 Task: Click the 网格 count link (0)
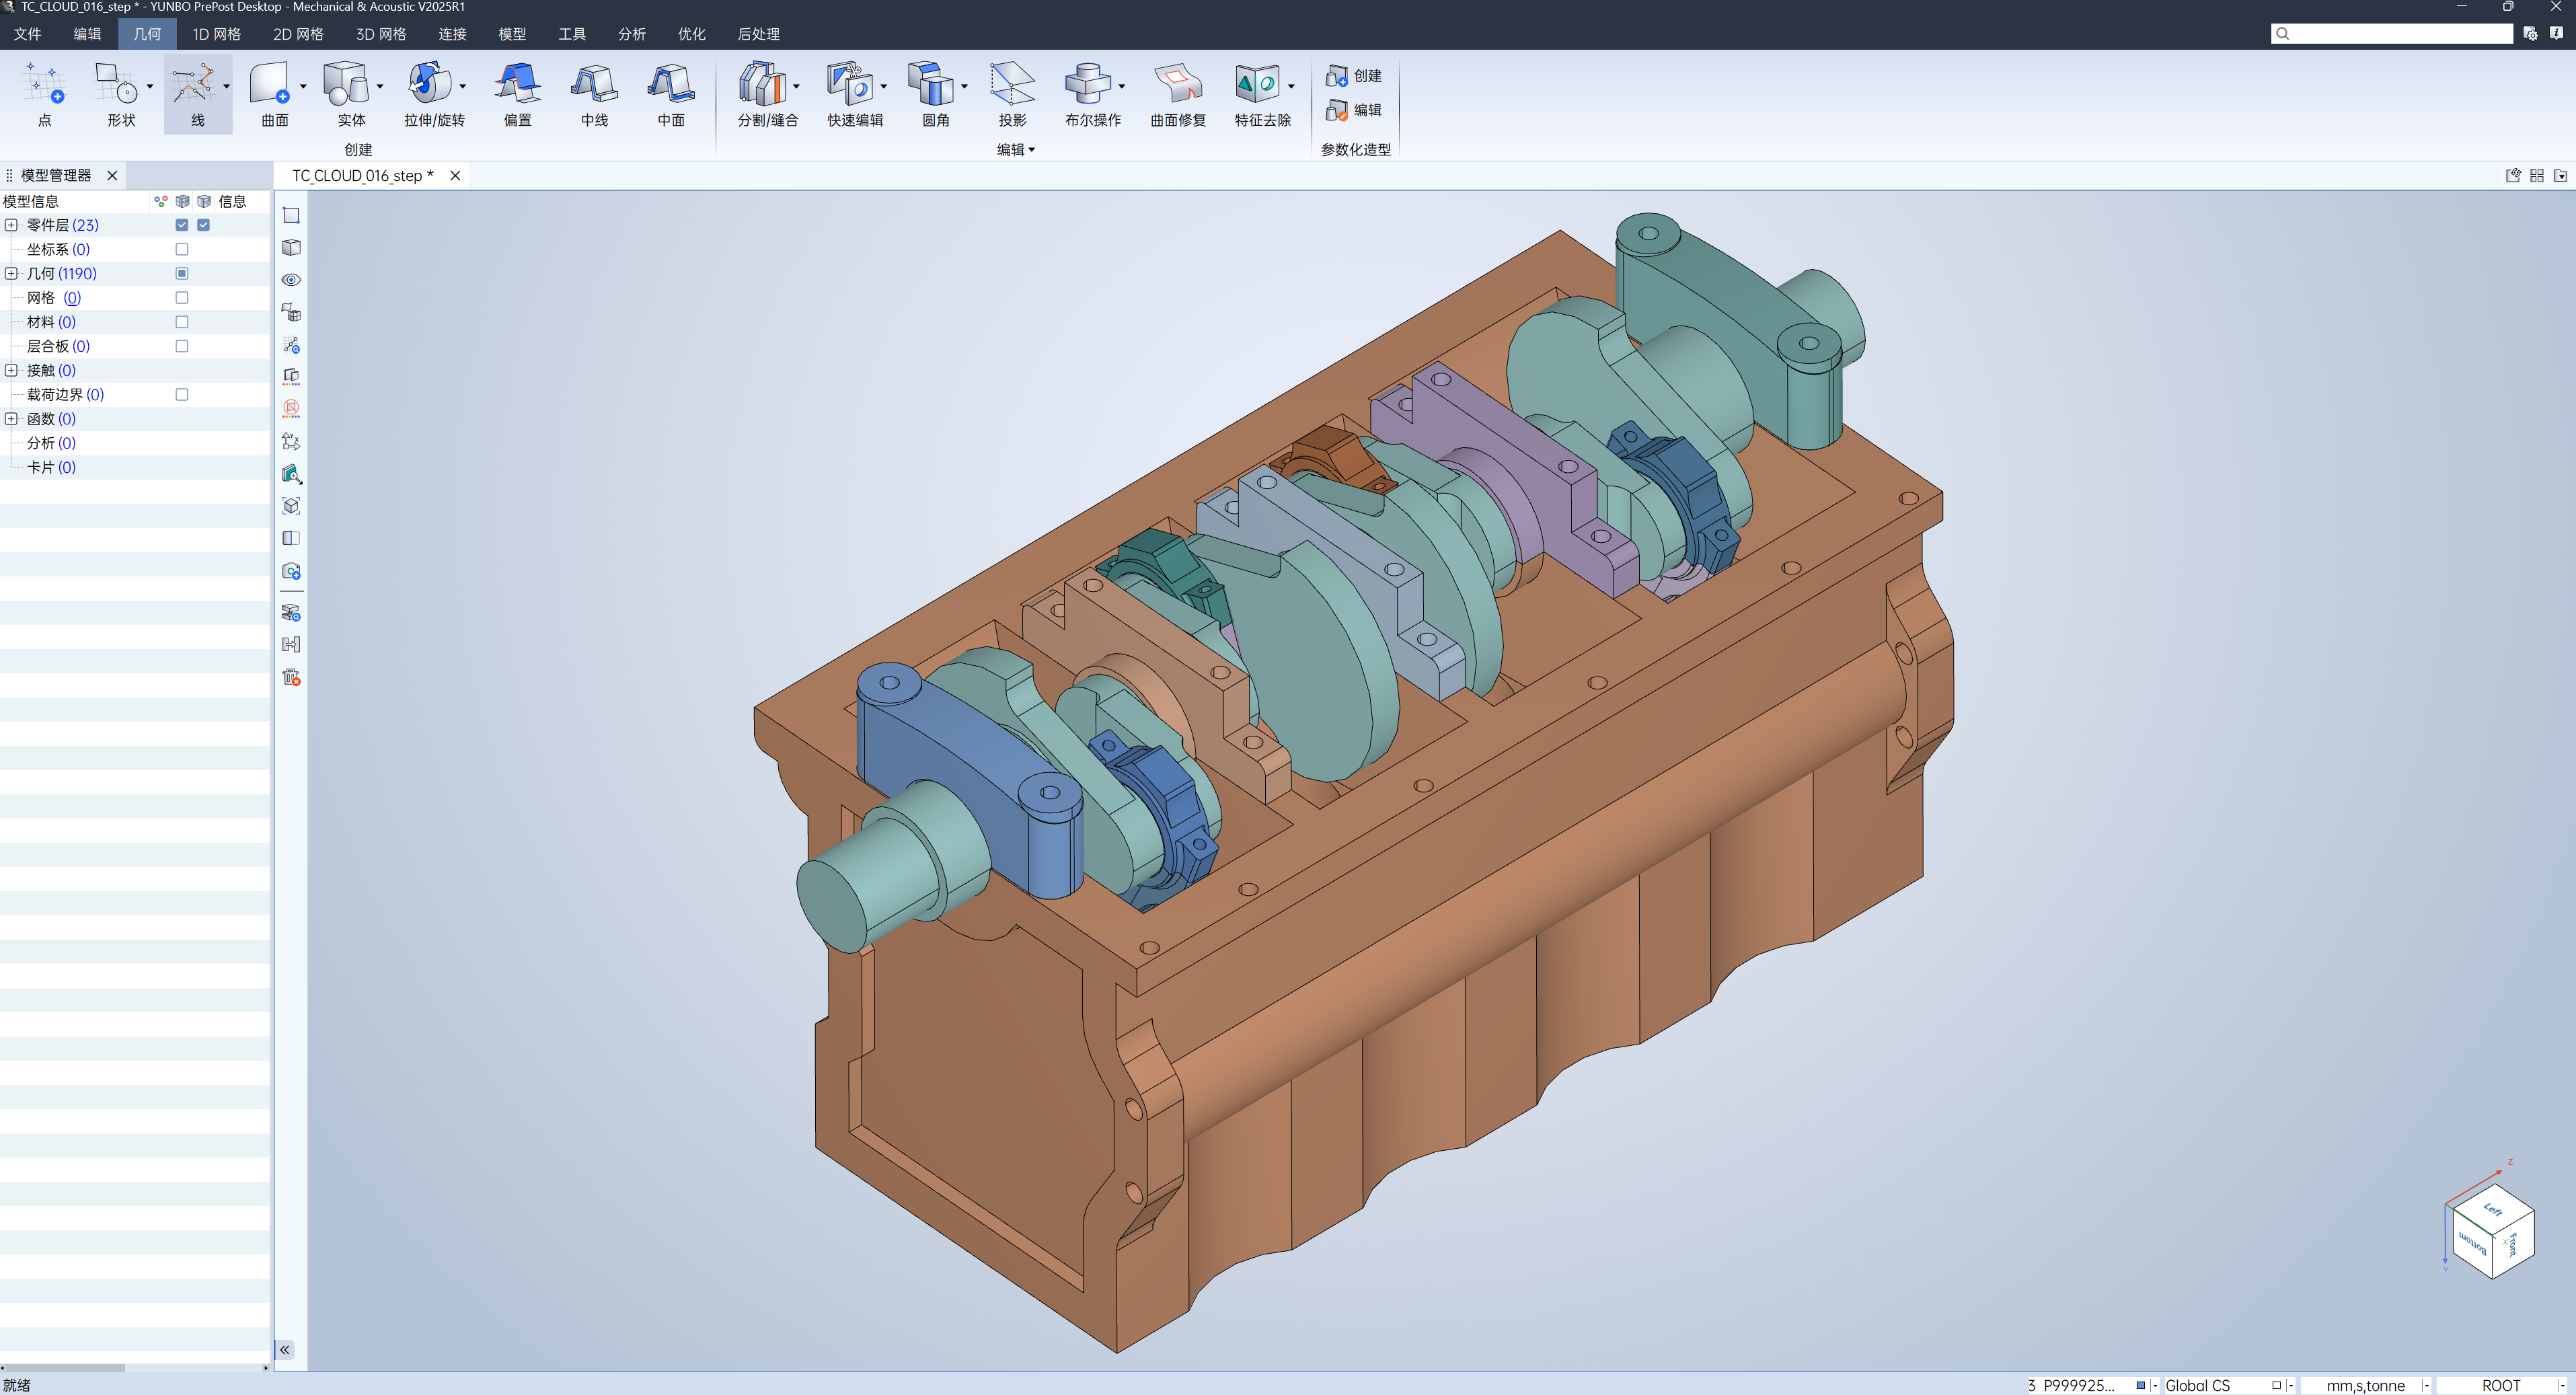[x=72, y=297]
